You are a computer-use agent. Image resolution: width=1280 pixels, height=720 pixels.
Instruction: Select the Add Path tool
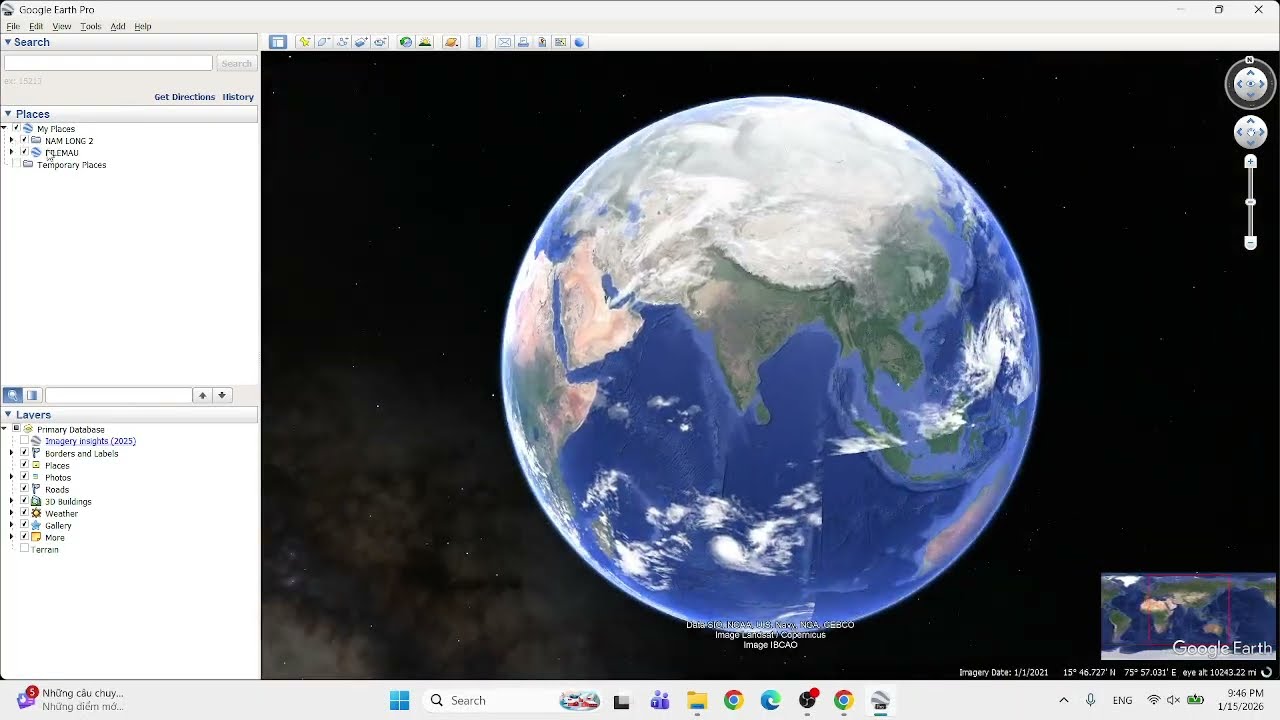(343, 42)
